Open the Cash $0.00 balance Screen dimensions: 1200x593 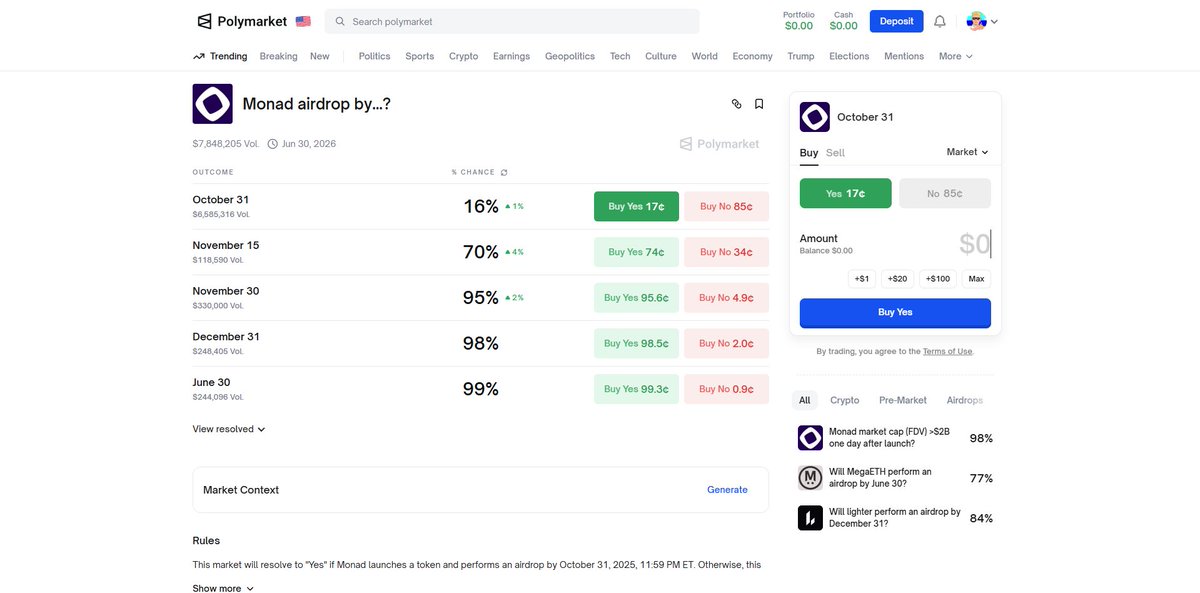coord(844,21)
